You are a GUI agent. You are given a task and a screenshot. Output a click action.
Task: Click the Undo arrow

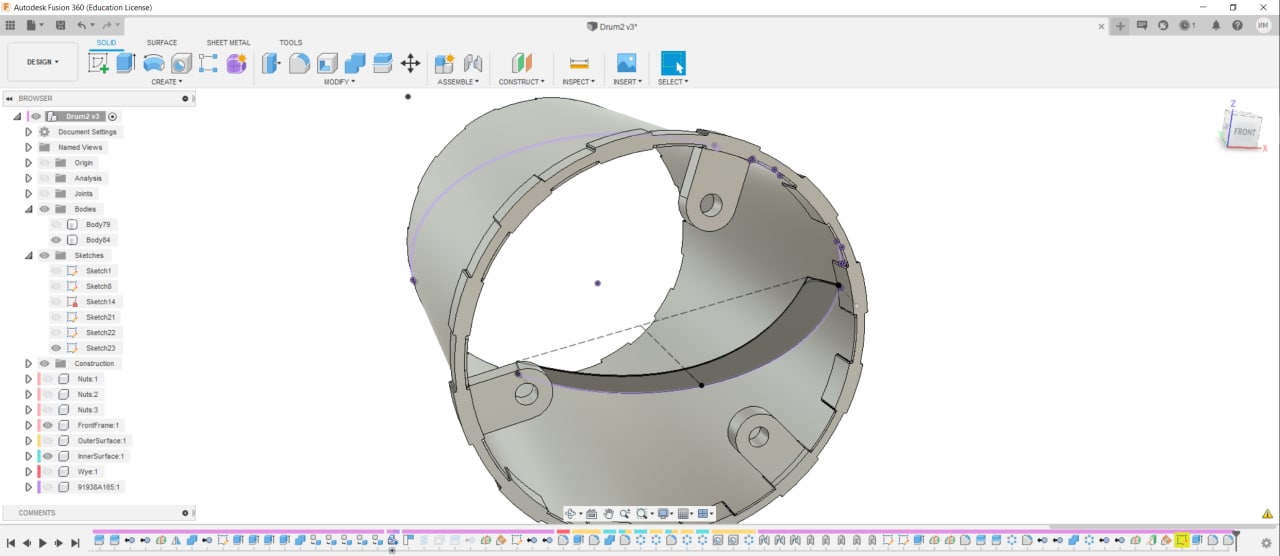click(x=82, y=25)
